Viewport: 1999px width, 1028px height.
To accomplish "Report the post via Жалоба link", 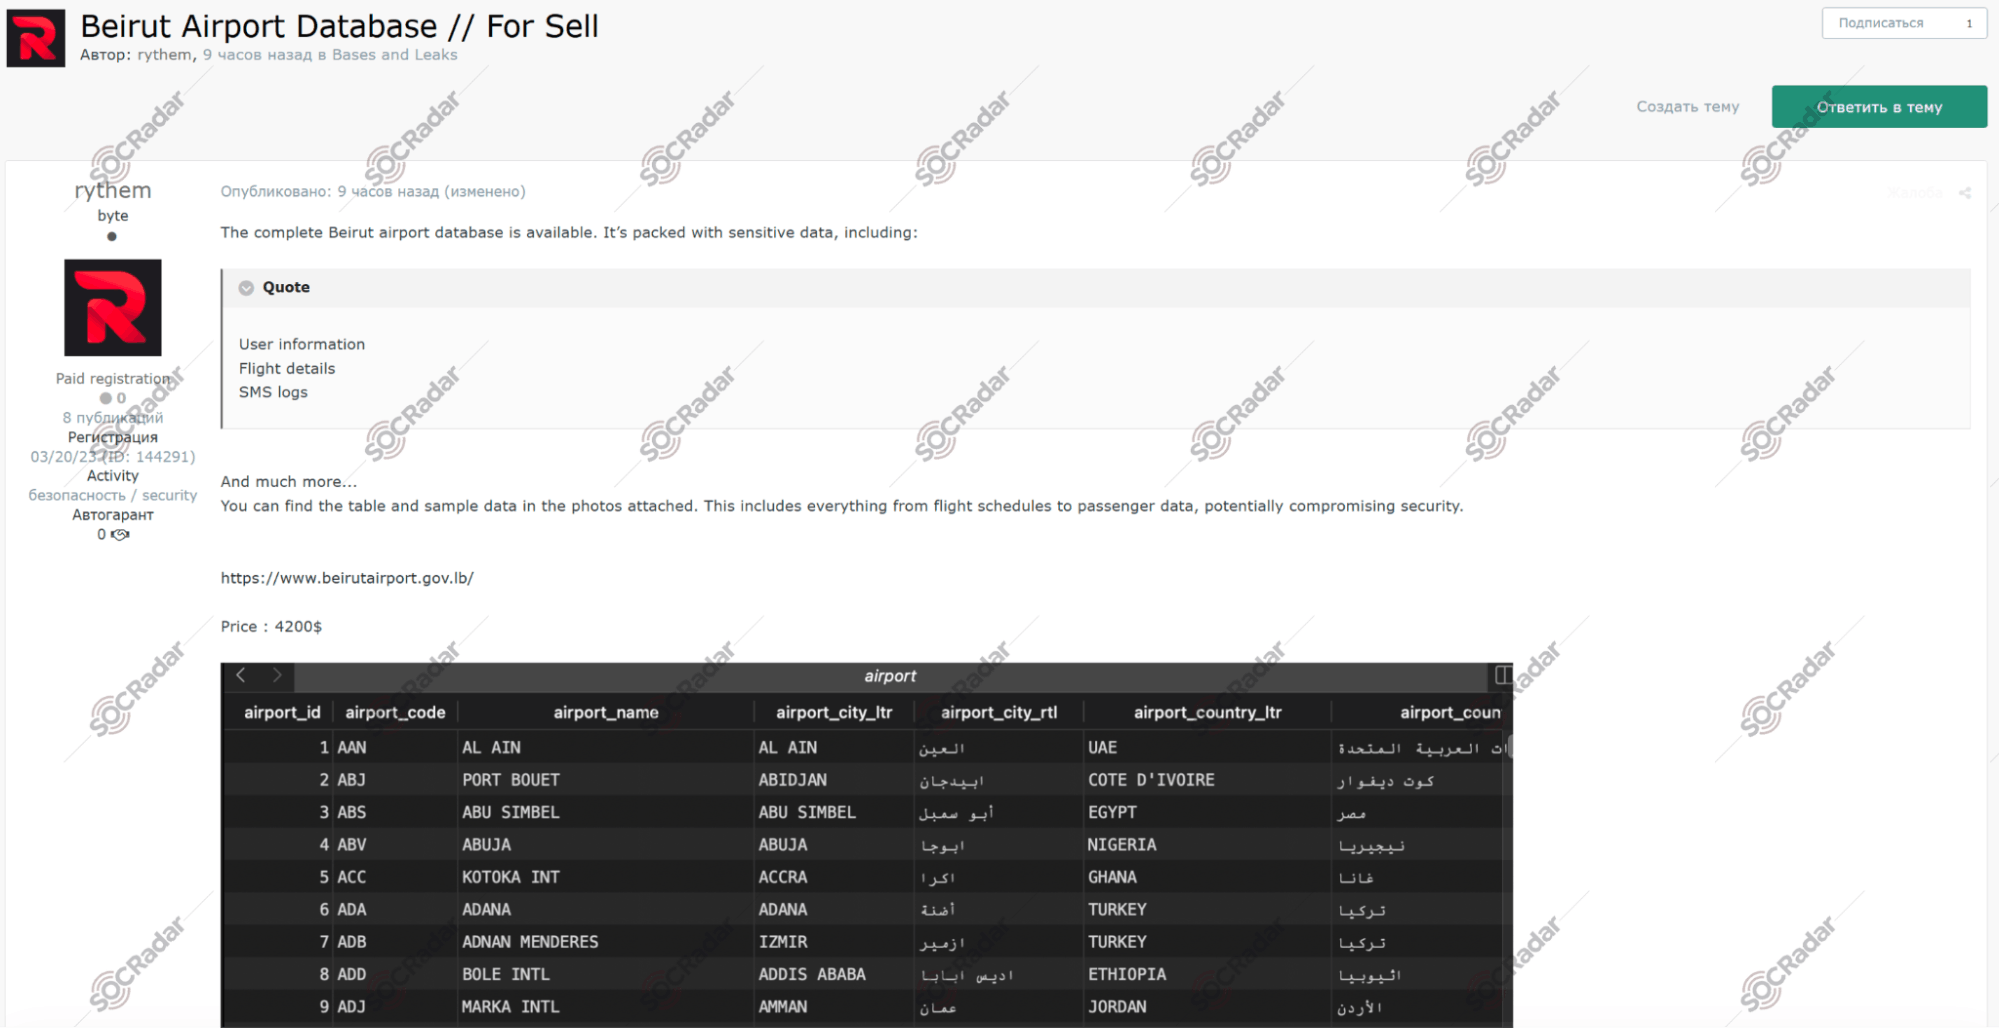I will 1915,193.
